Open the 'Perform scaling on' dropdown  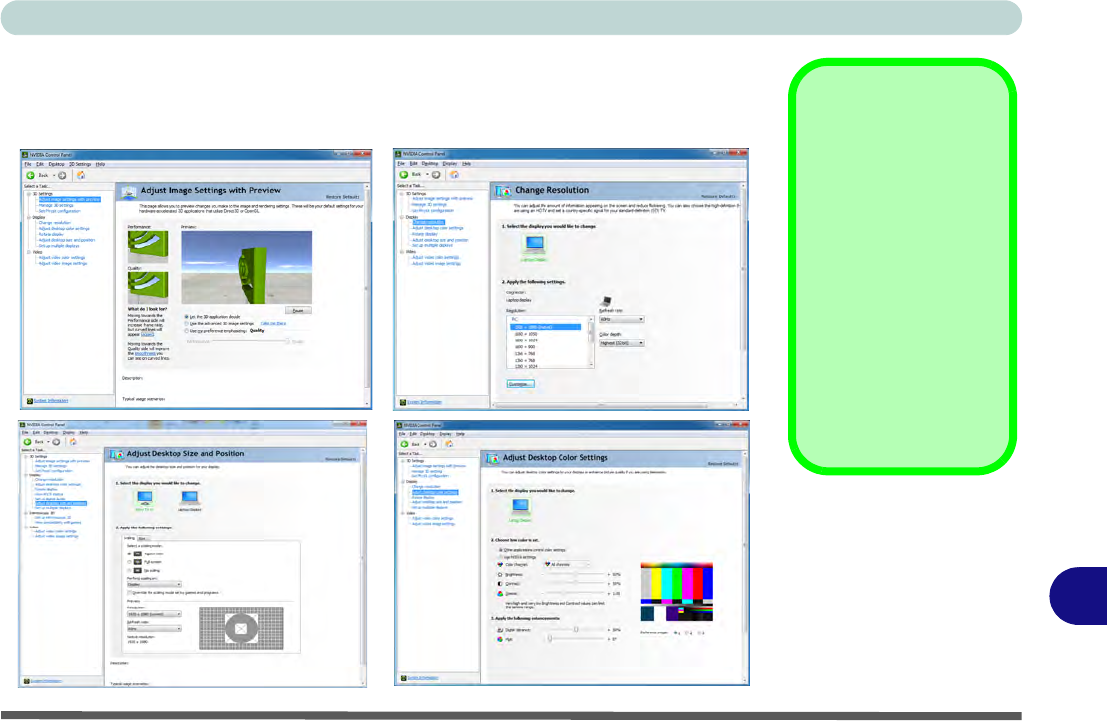tap(154, 585)
